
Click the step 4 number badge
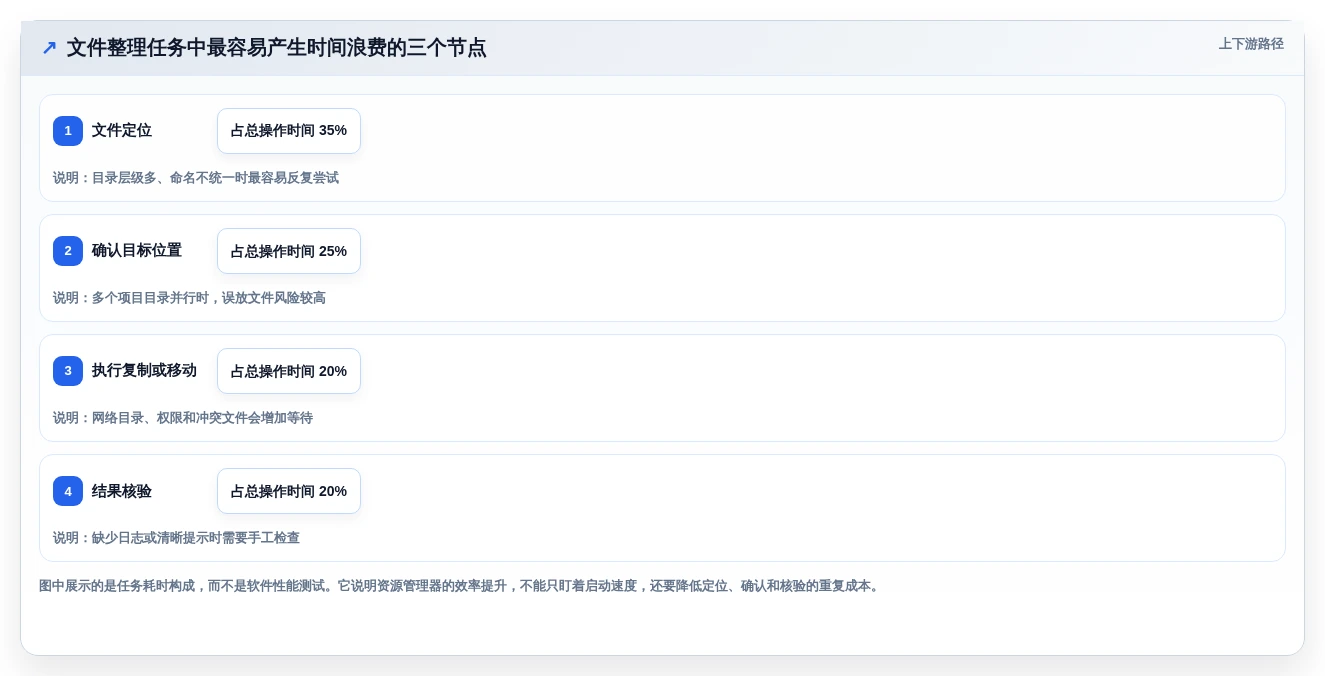68,491
